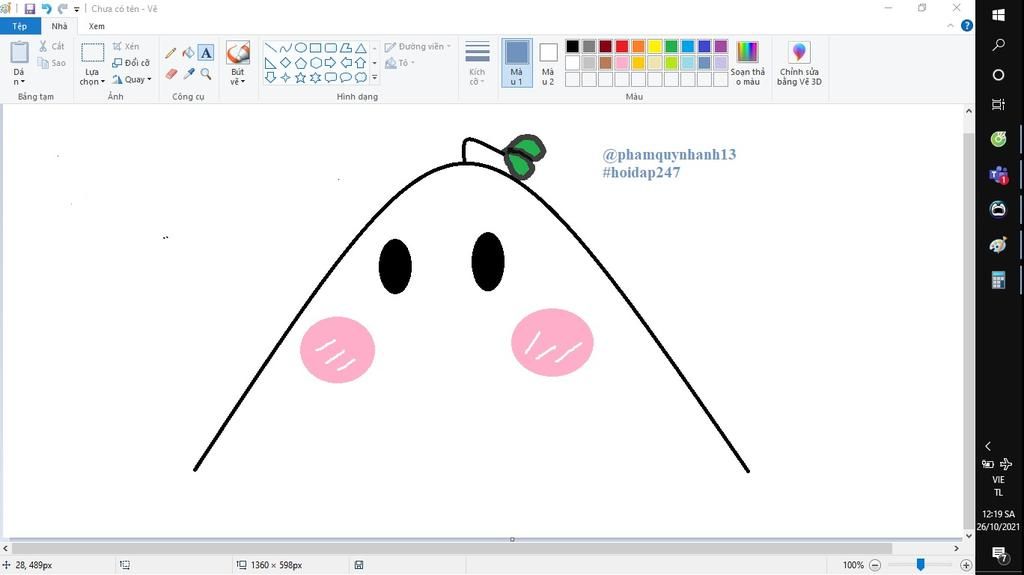Image resolution: width=1024 pixels, height=575 pixels.
Task: Pick the five-point star shape
Action: point(300,77)
